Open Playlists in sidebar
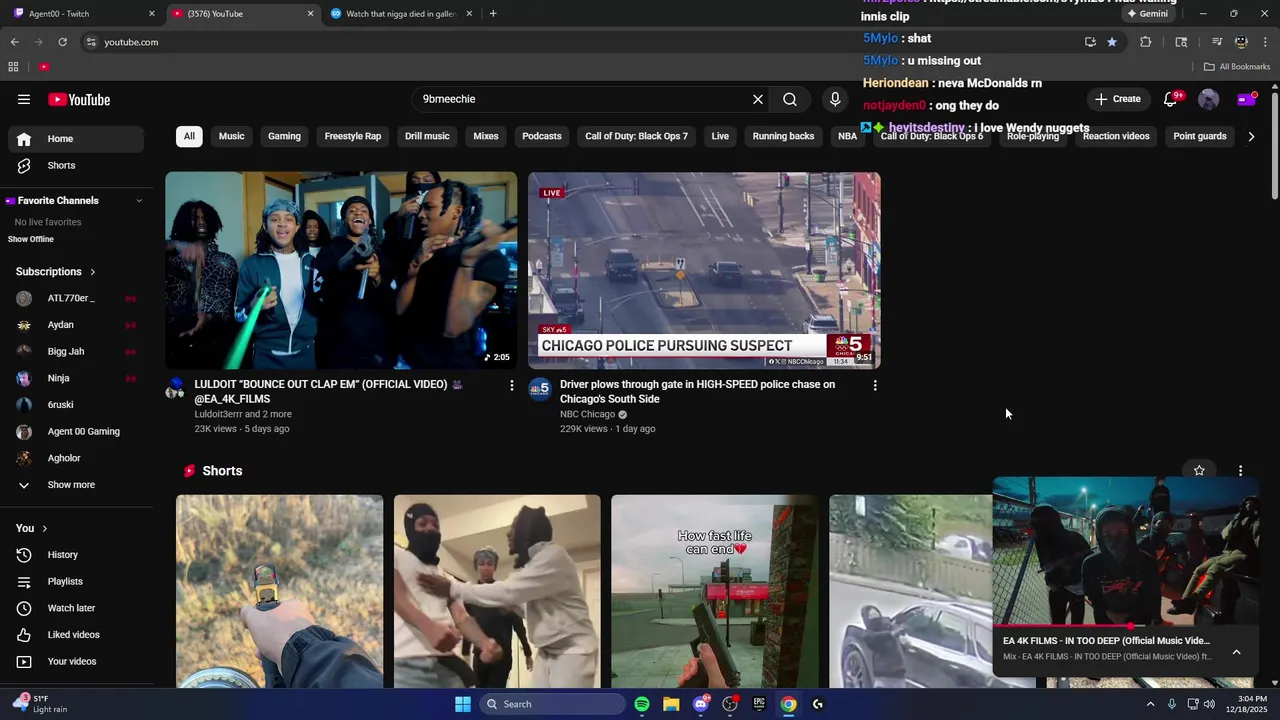 (x=76, y=581)
